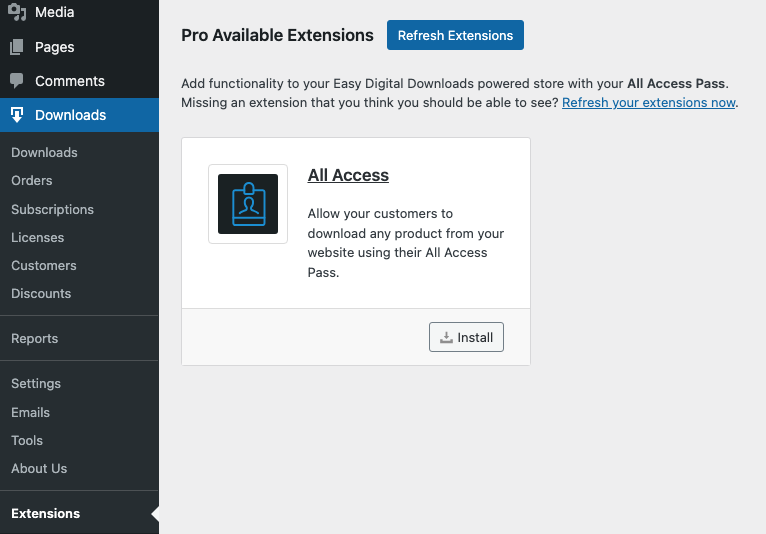
Task: Open the Reports section
Action: click(x=34, y=339)
